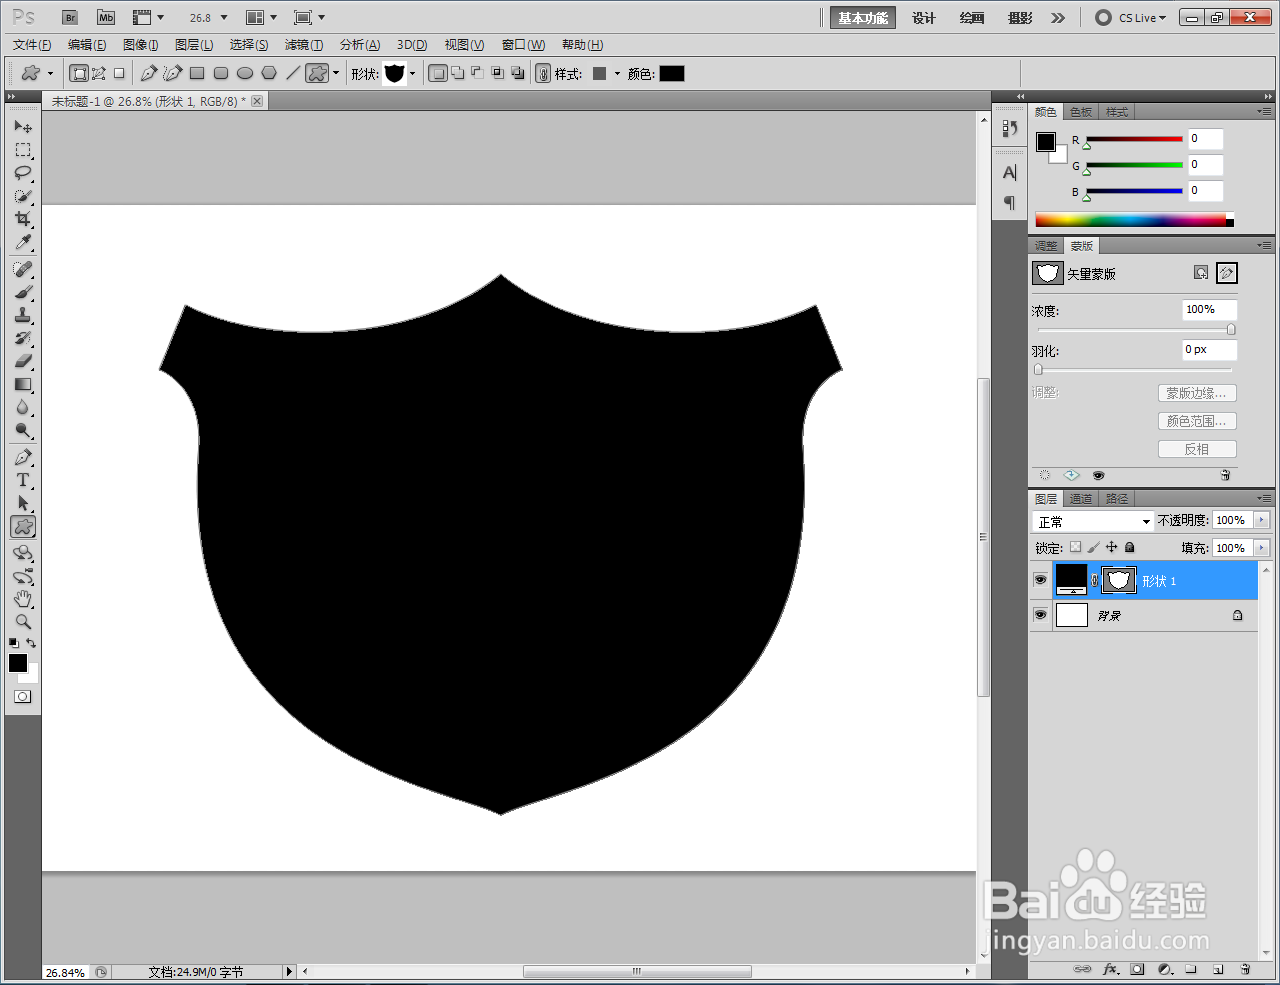
Task: Switch to 基本功能 workspace
Action: [x=863, y=18]
